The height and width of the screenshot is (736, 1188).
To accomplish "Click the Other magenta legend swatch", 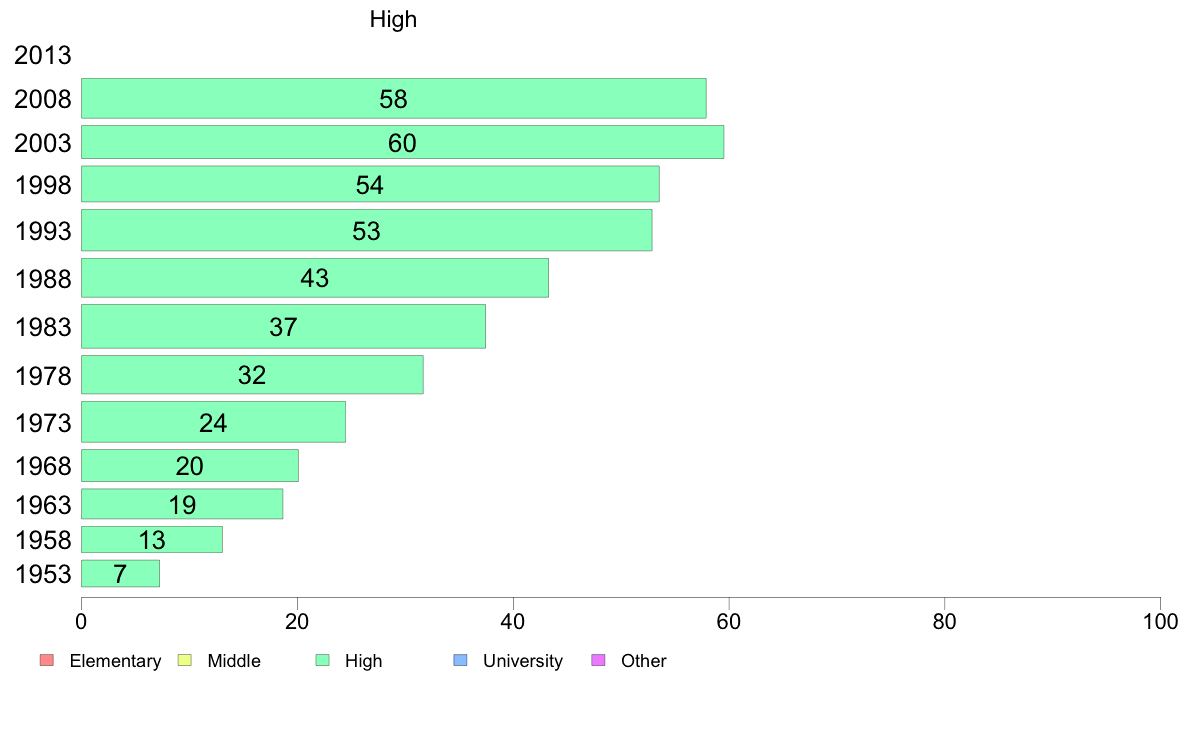I will coord(599,660).
